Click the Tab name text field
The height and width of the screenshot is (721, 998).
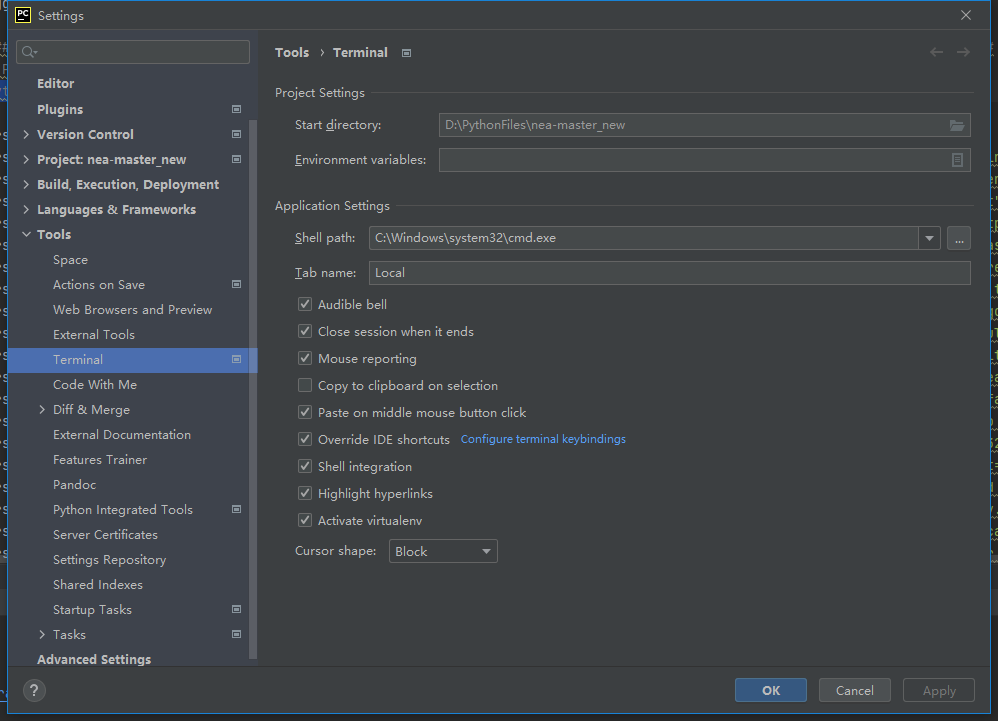click(670, 273)
